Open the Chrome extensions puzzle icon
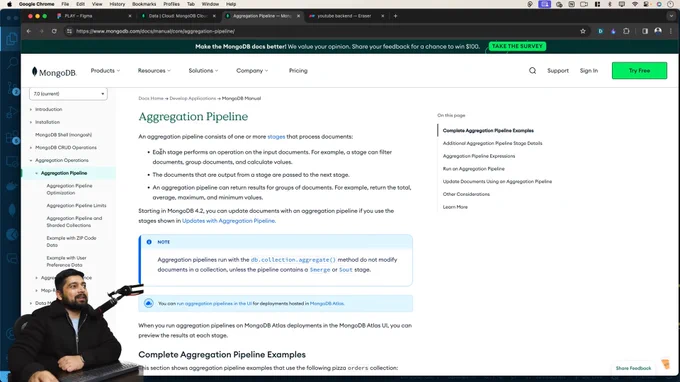This screenshot has width=680, height=382. [x=626, y=31]
